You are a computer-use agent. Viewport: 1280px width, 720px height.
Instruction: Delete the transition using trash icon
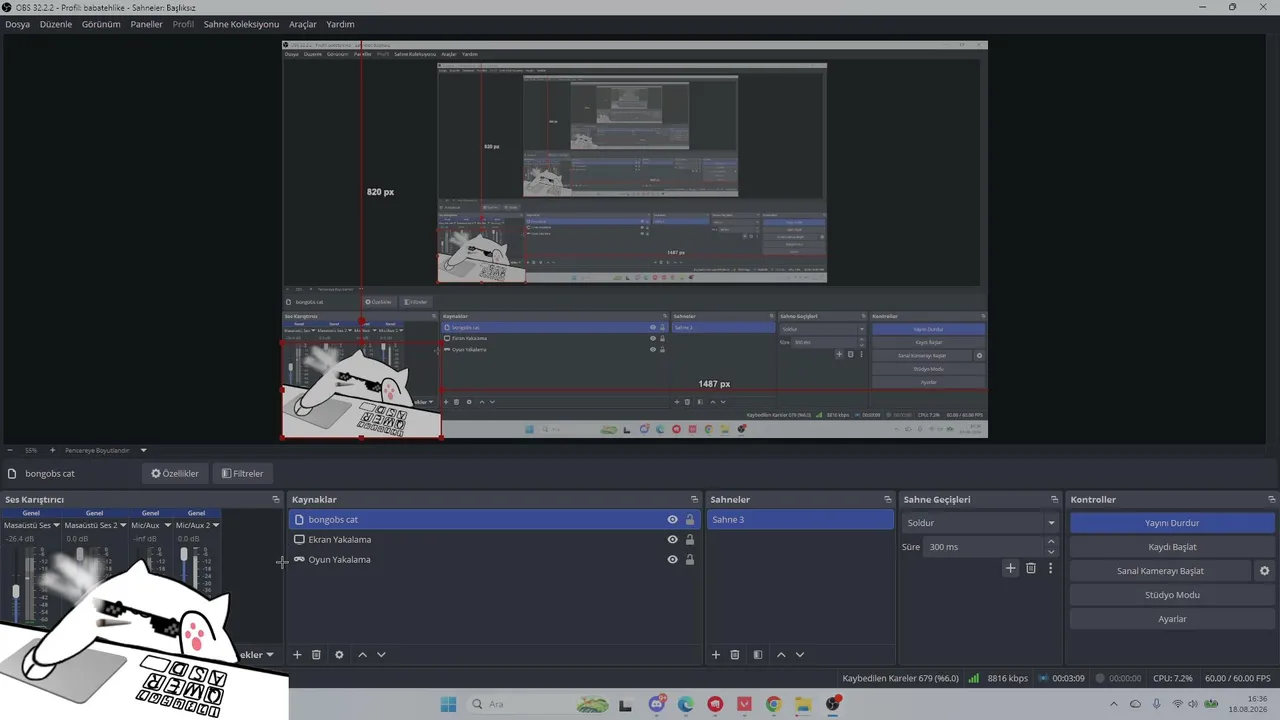[1031, 568]
